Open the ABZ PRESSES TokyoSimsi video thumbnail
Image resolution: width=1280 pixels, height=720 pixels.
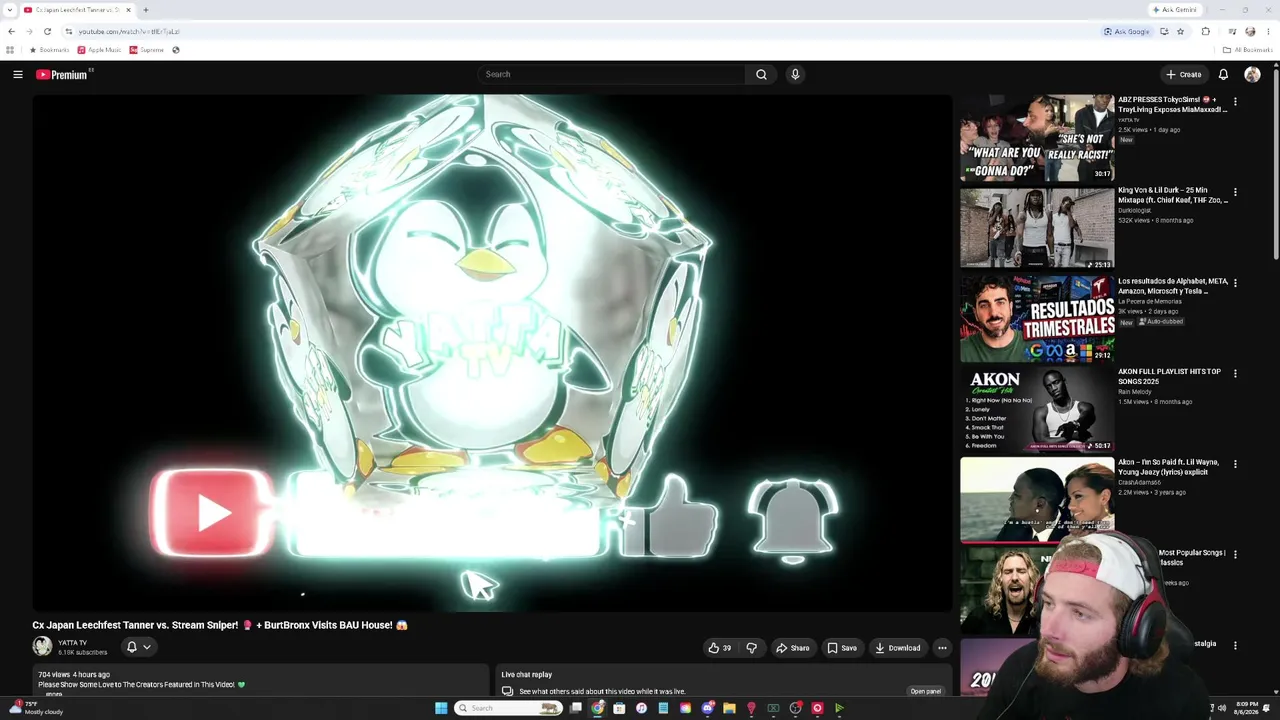click(1037, 138)
